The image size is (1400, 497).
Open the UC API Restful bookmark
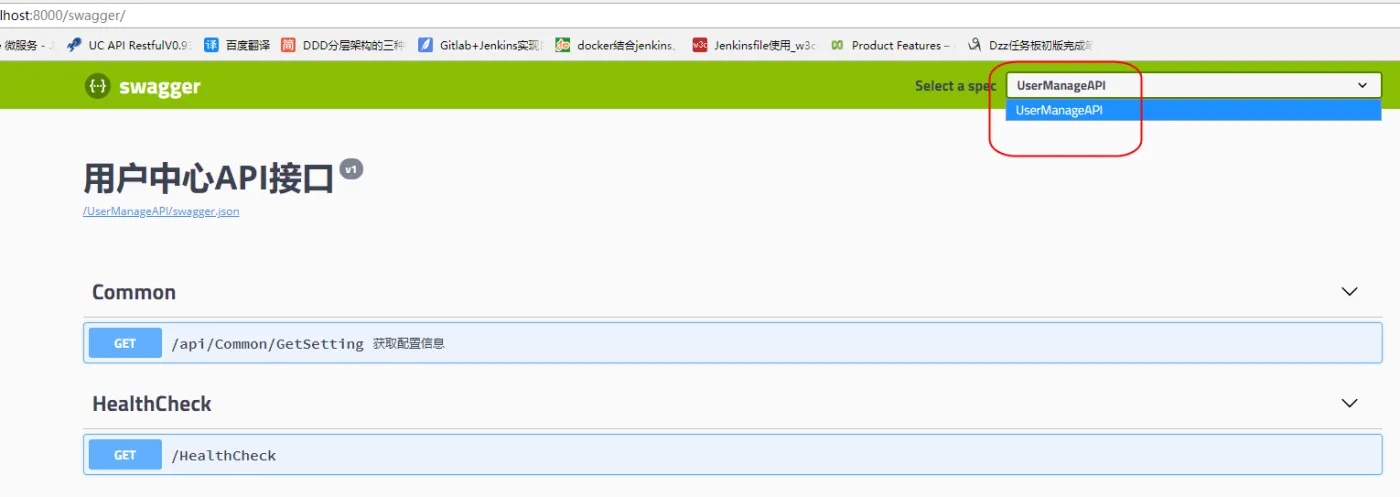[128, 45]
